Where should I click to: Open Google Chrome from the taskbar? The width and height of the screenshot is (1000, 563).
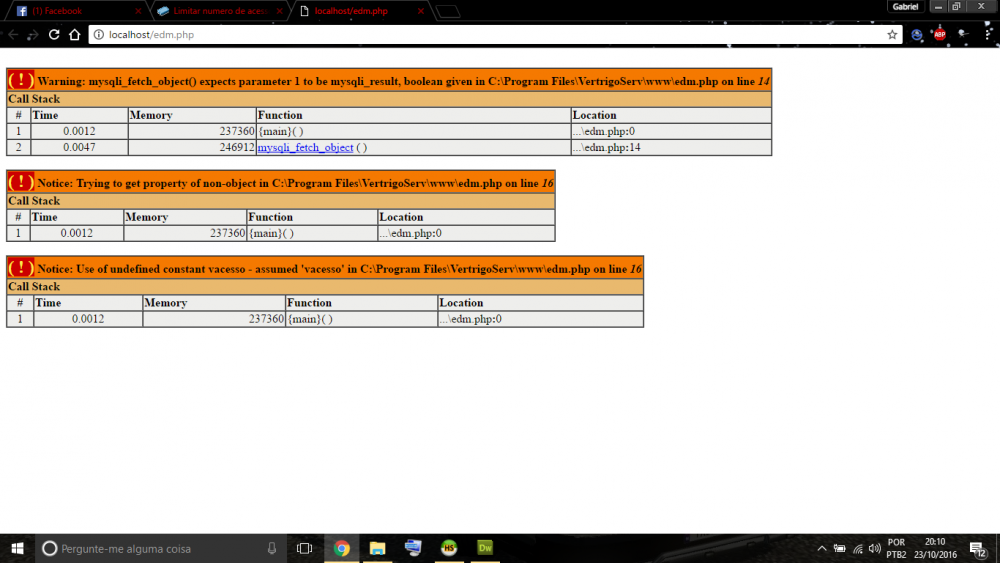(341, 548)
